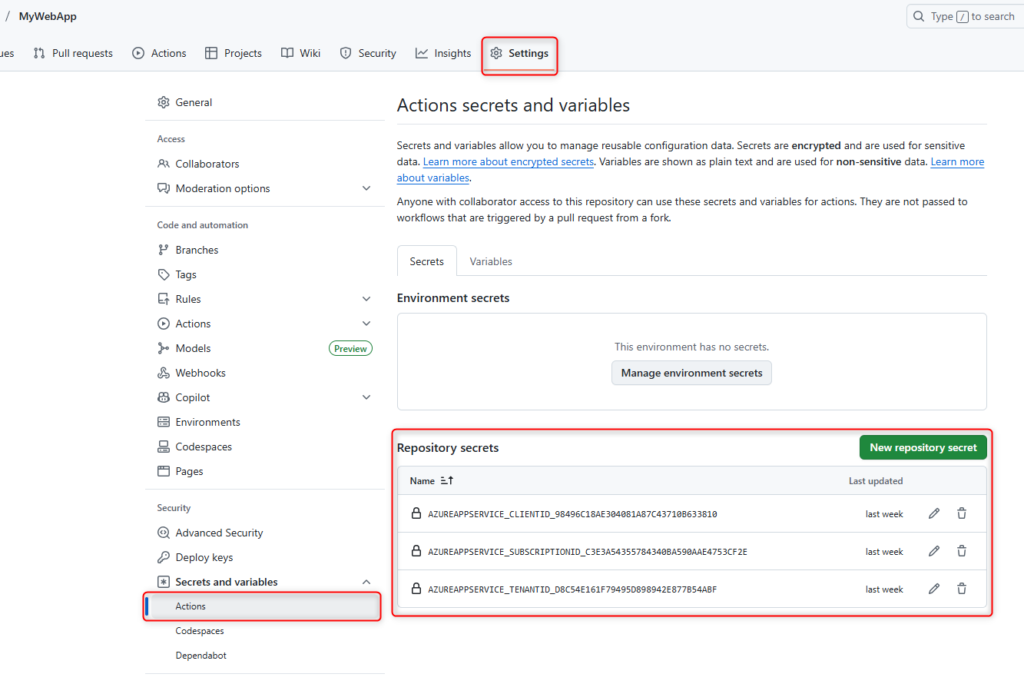Click the lock icon of the TENANTID secret

[416, 588]
